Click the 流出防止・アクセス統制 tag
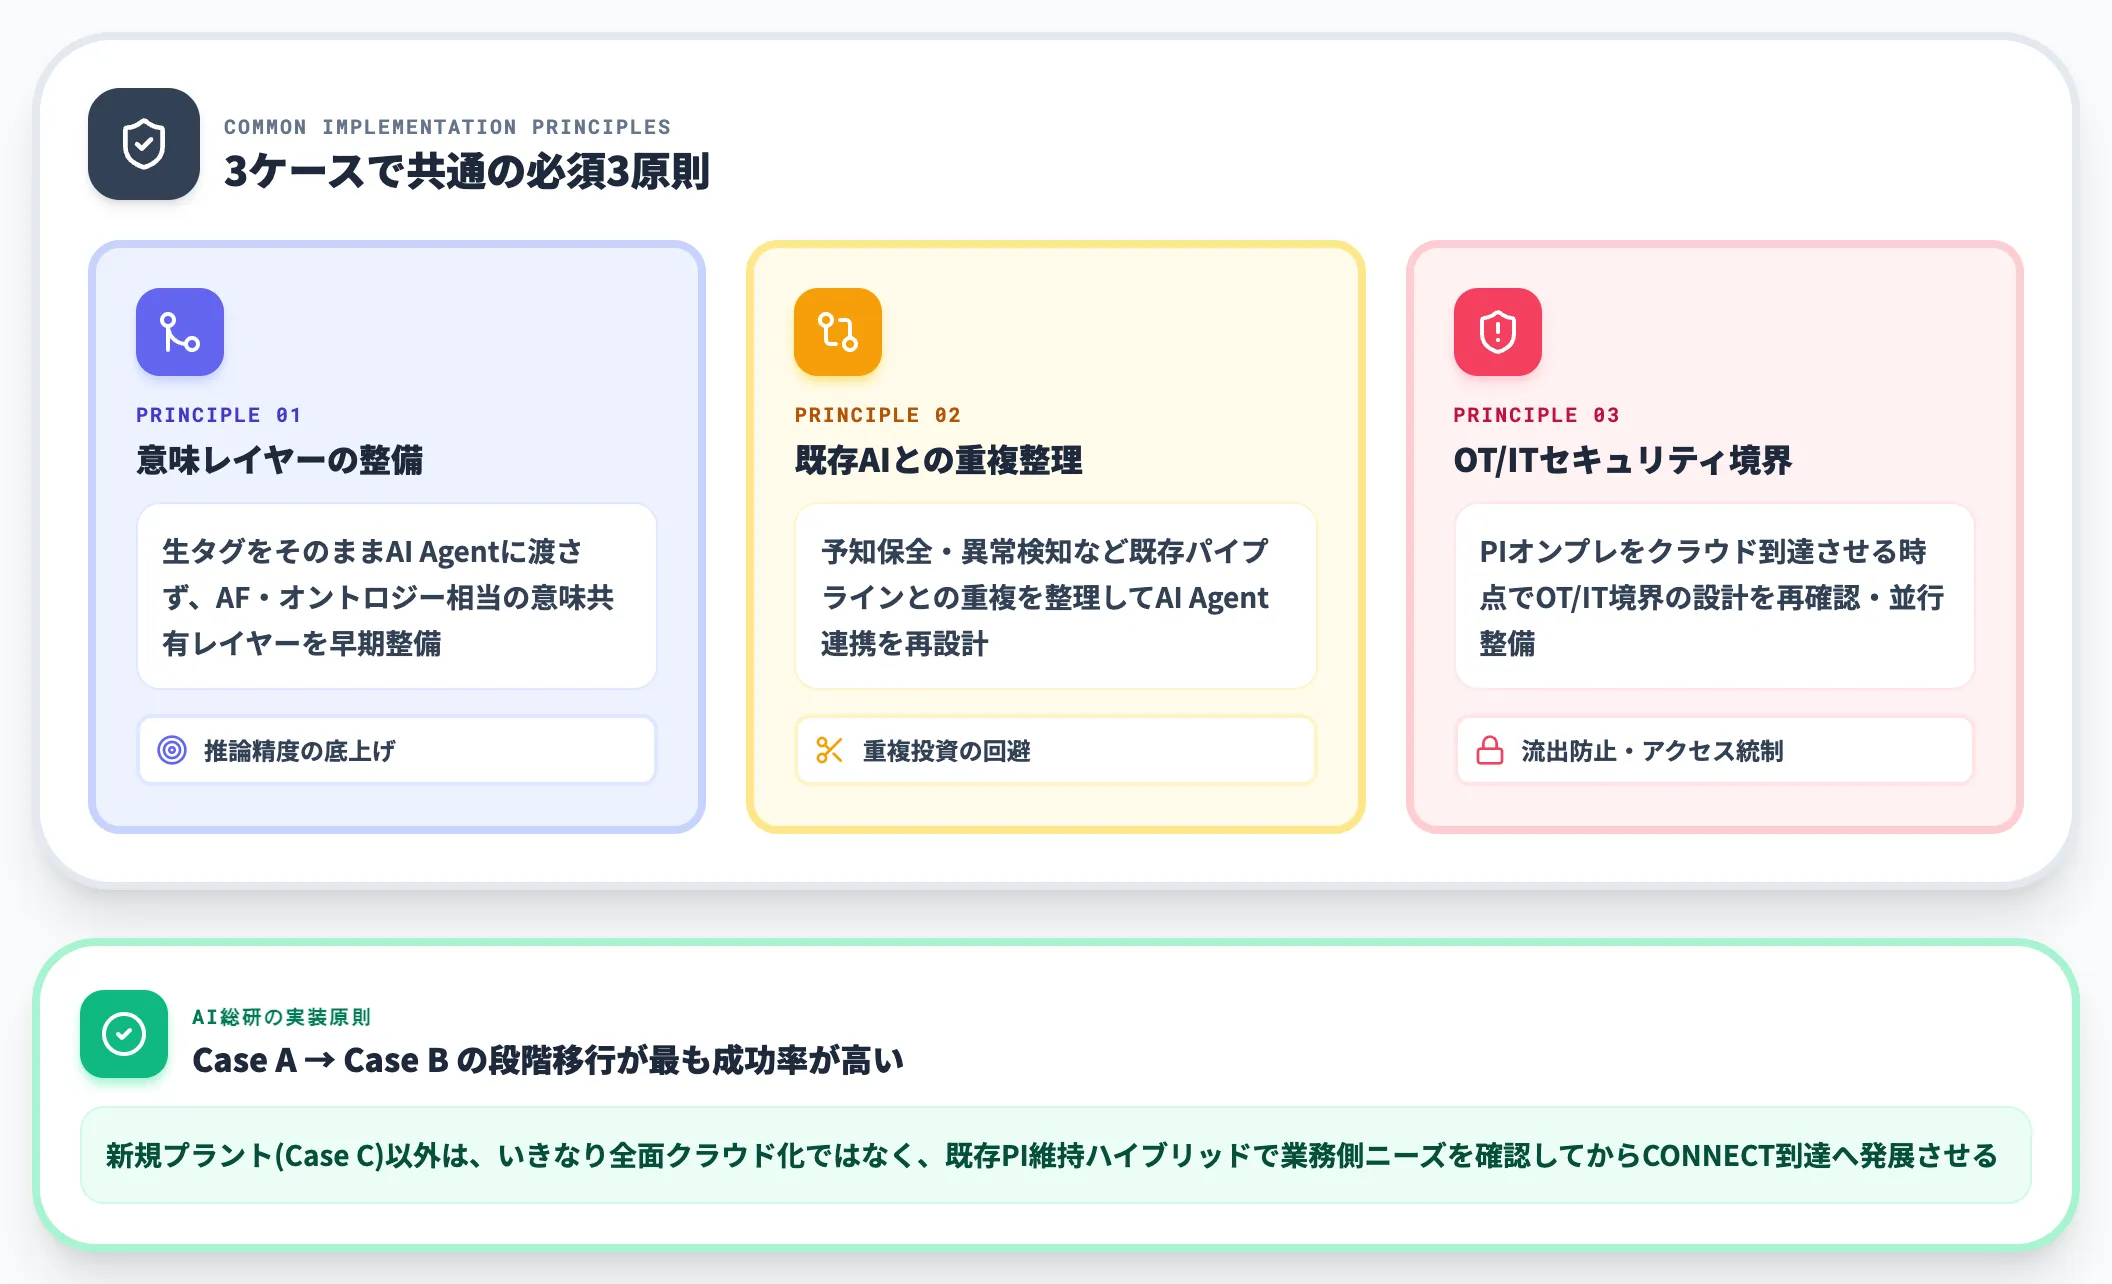Viewport: 2112px width, 1284px height. coord(1715,750)
